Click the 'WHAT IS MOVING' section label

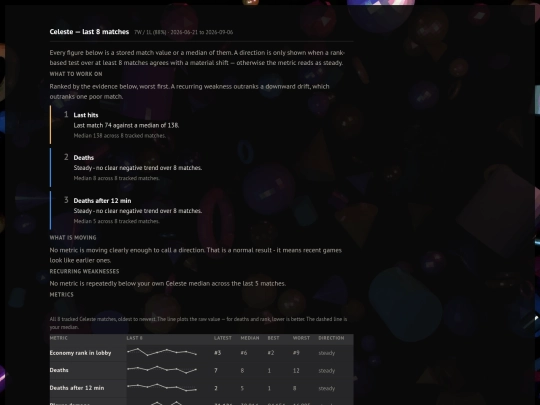(73, 238)
